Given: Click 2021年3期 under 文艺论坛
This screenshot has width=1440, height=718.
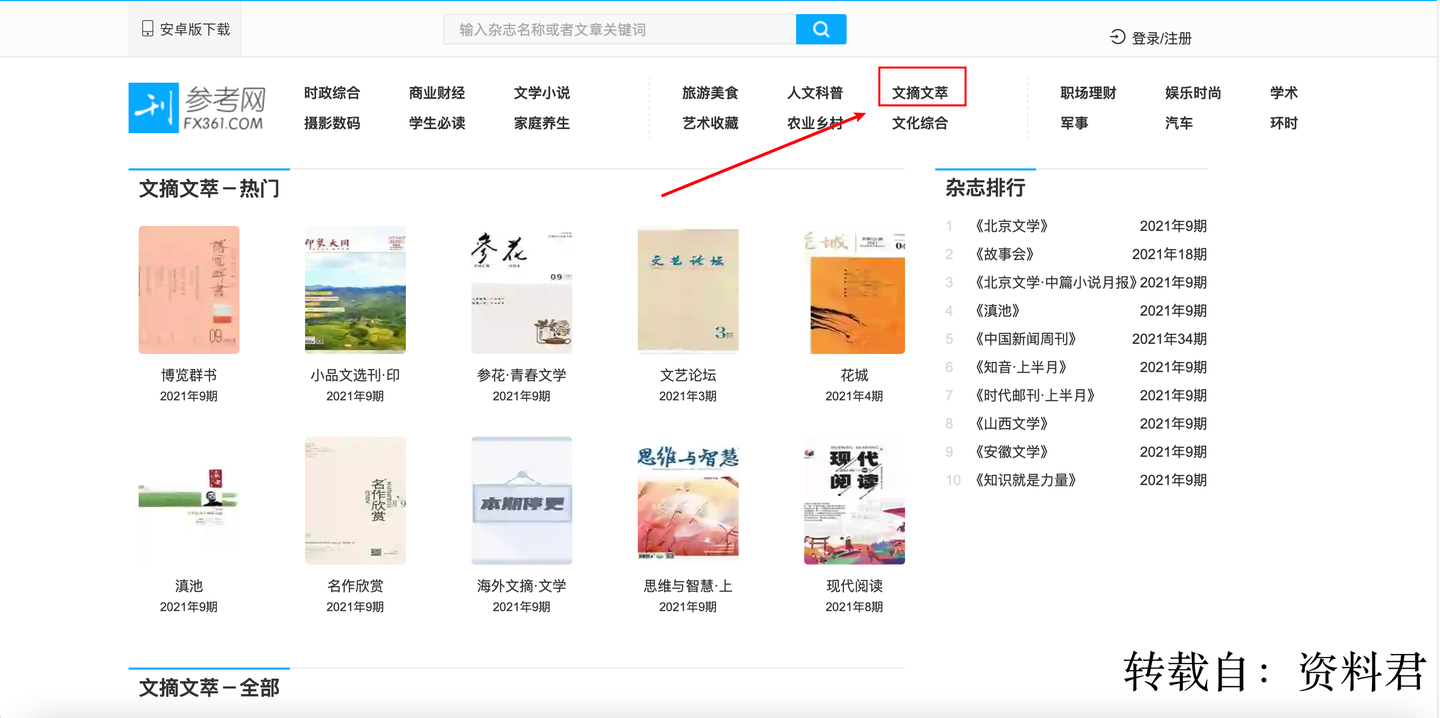Looking at the screenshot, I should pos(688,396).
